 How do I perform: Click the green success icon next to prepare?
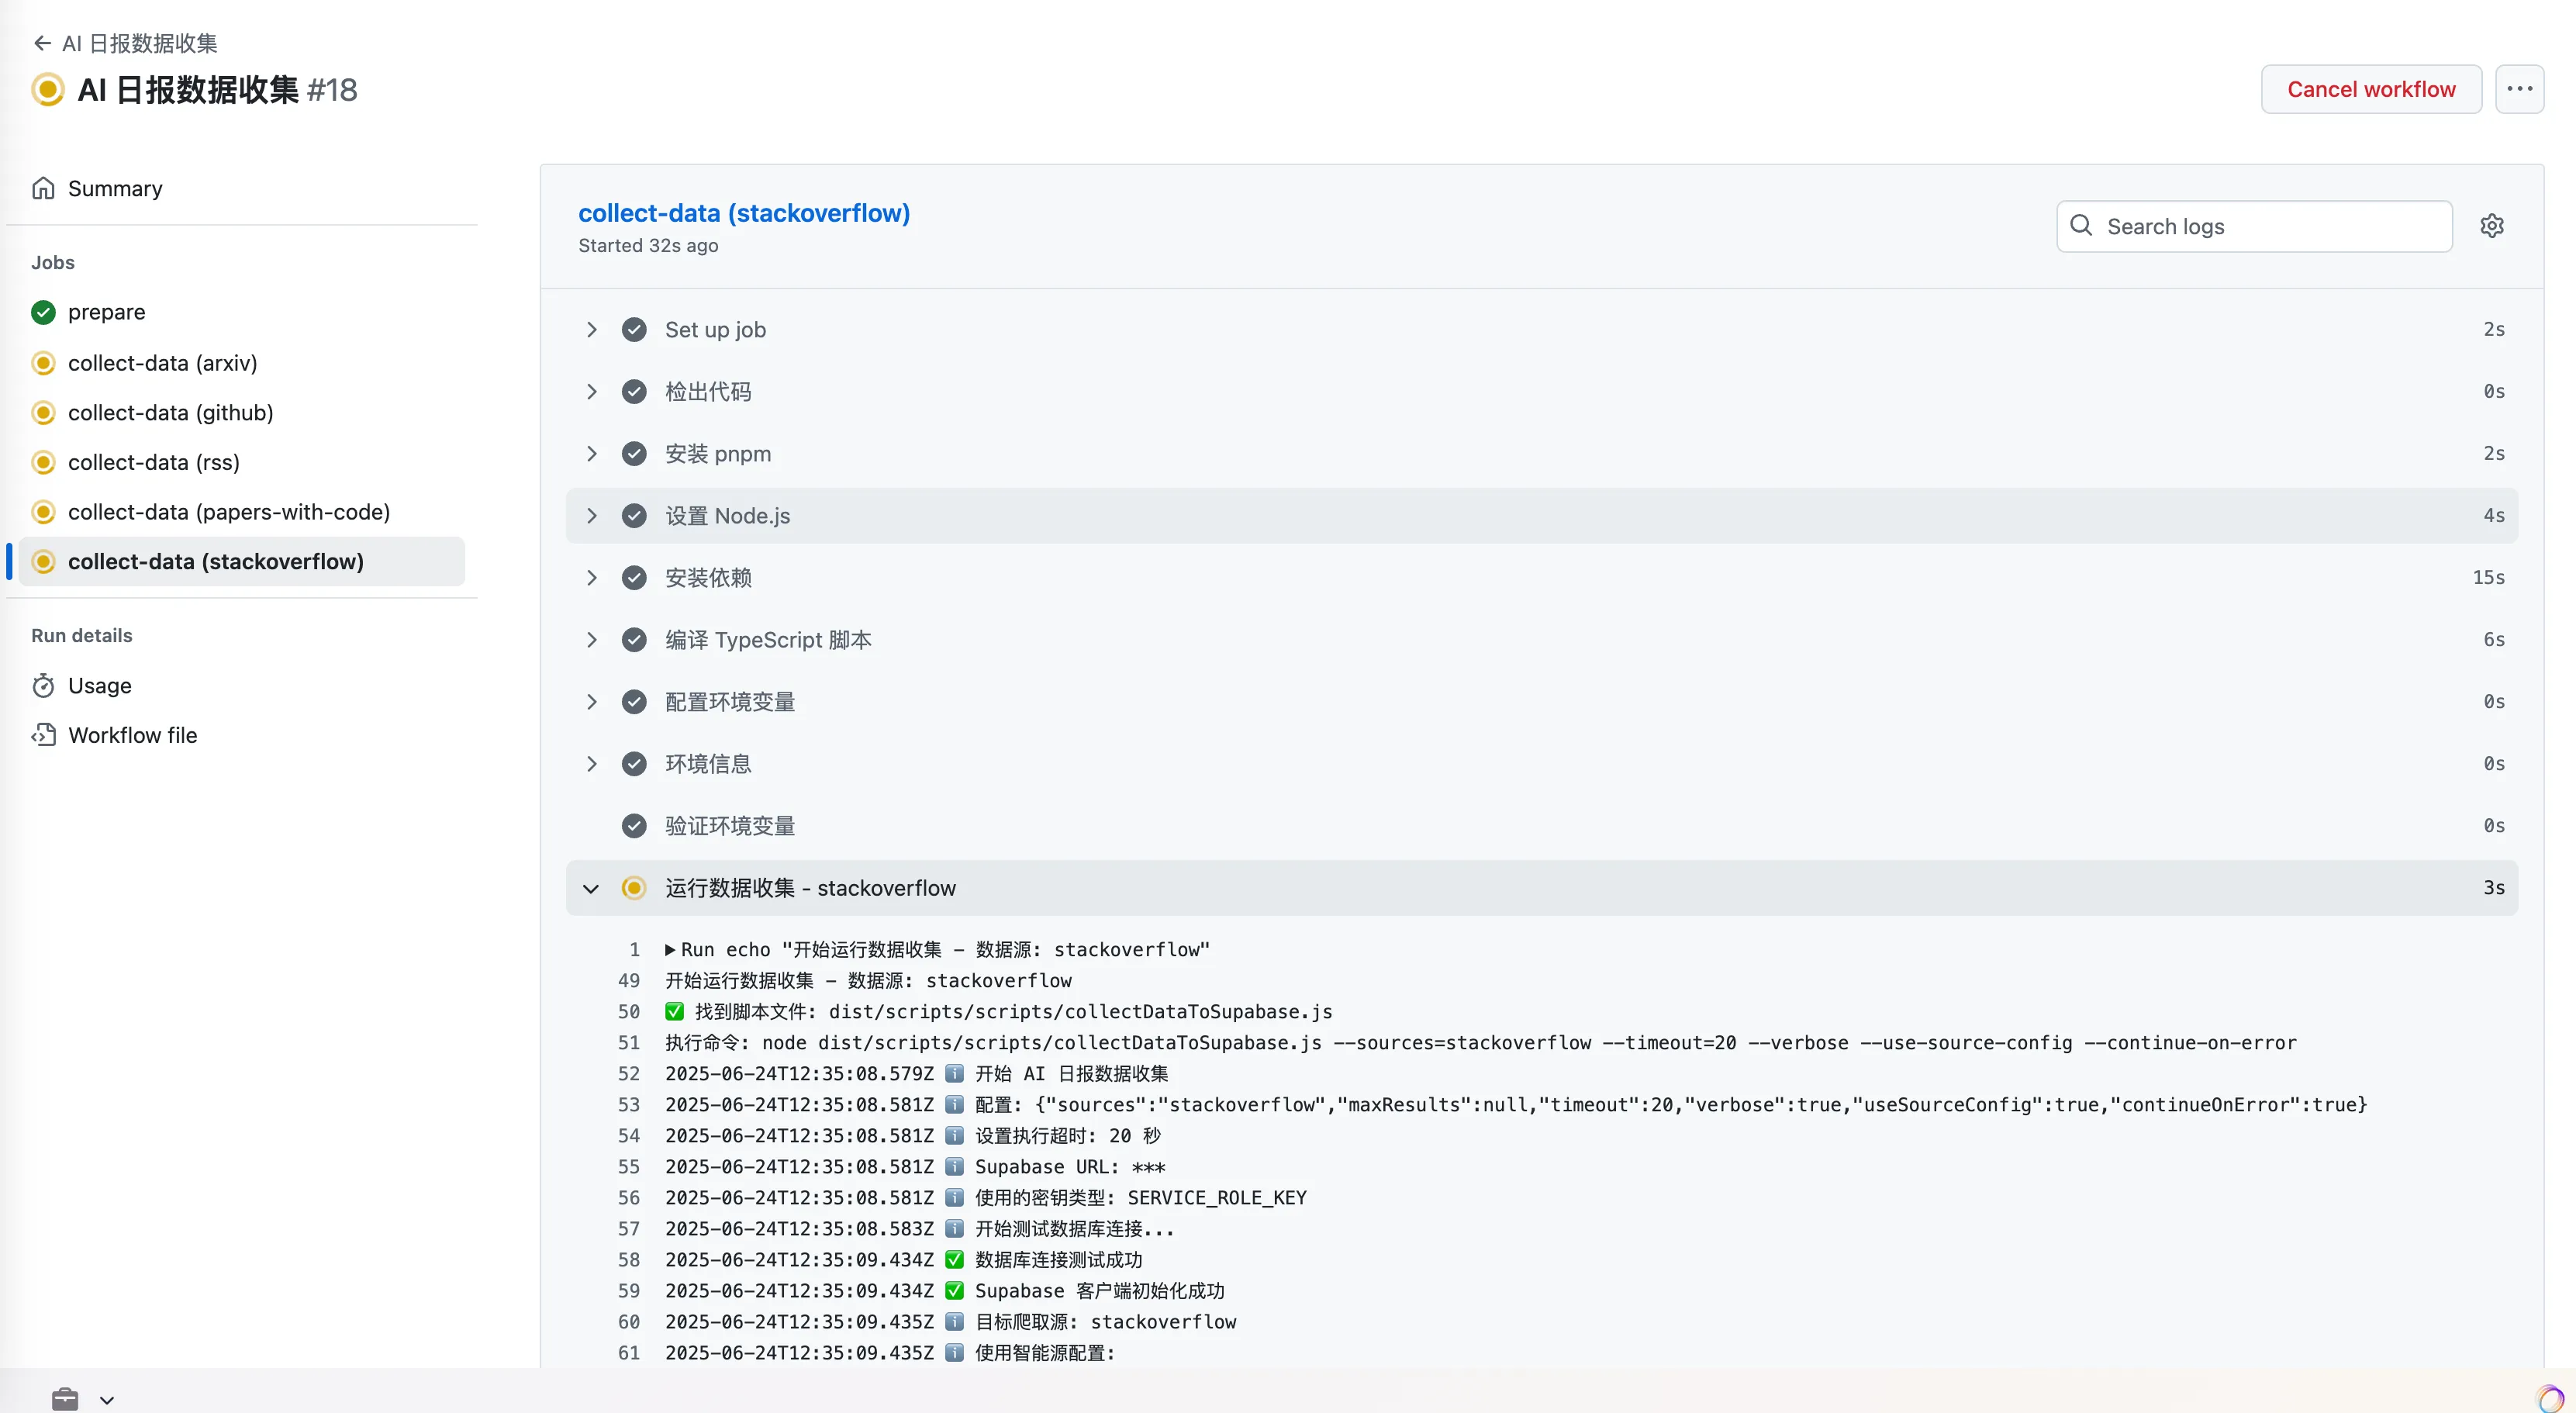click(43, 312)
